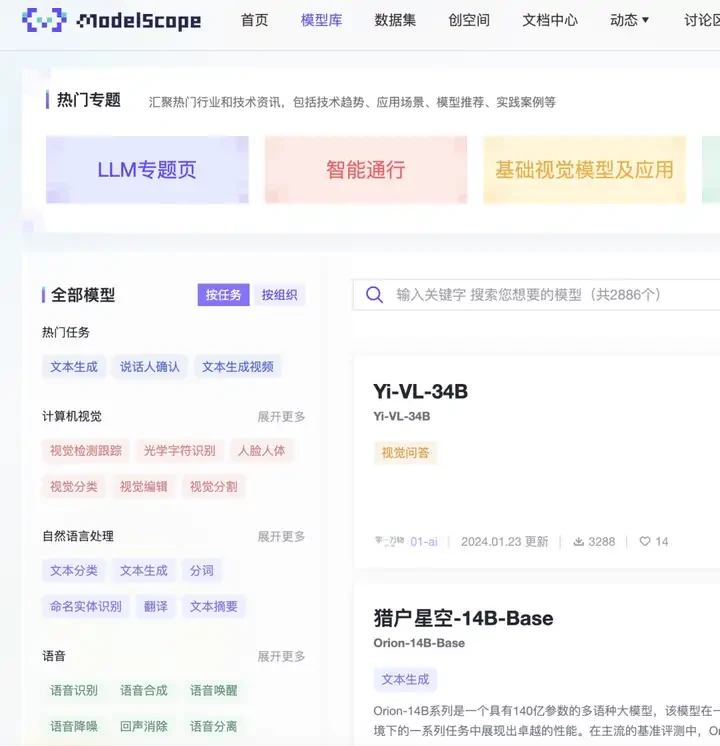This screenshot has width=720, height=746.
Task: Click the search magnifier icon
Action: (x=375, y=295)
